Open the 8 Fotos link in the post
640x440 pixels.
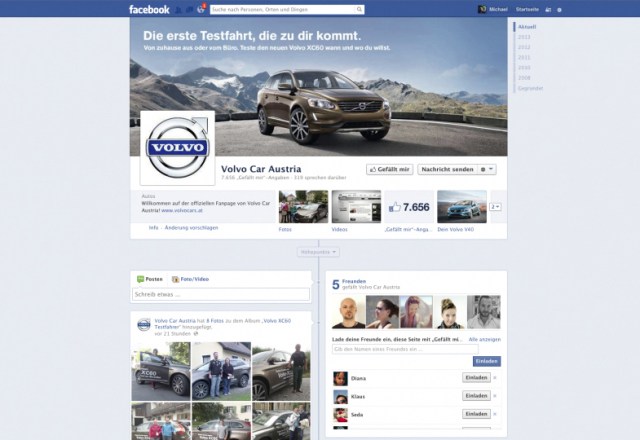tap(215, 321)
